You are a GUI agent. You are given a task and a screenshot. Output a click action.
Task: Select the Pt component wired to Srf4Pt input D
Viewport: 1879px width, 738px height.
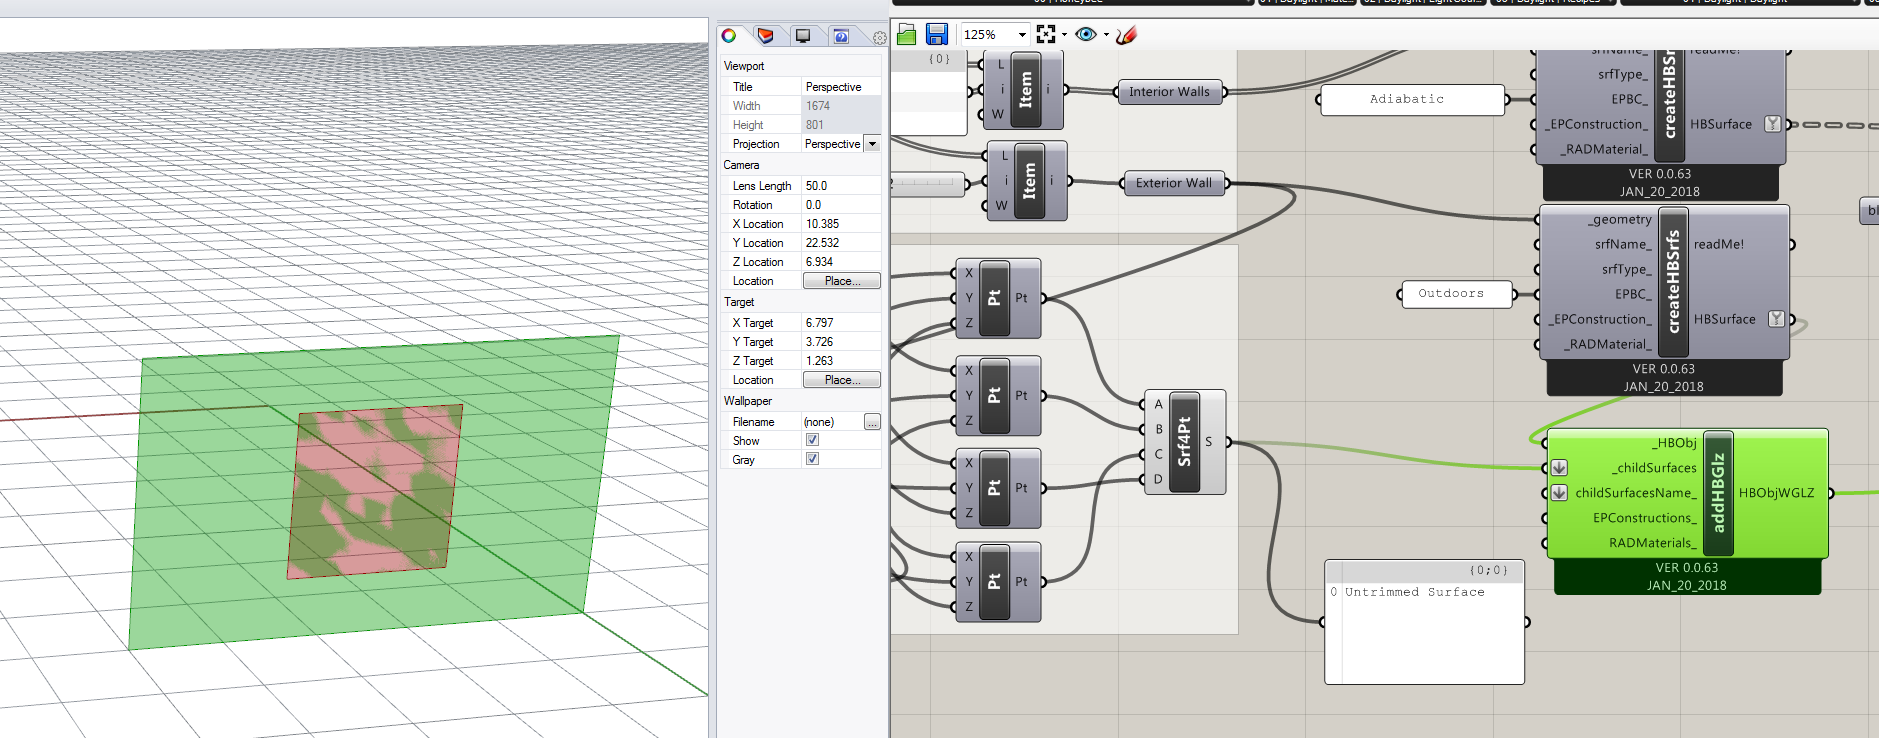point(998,488)
